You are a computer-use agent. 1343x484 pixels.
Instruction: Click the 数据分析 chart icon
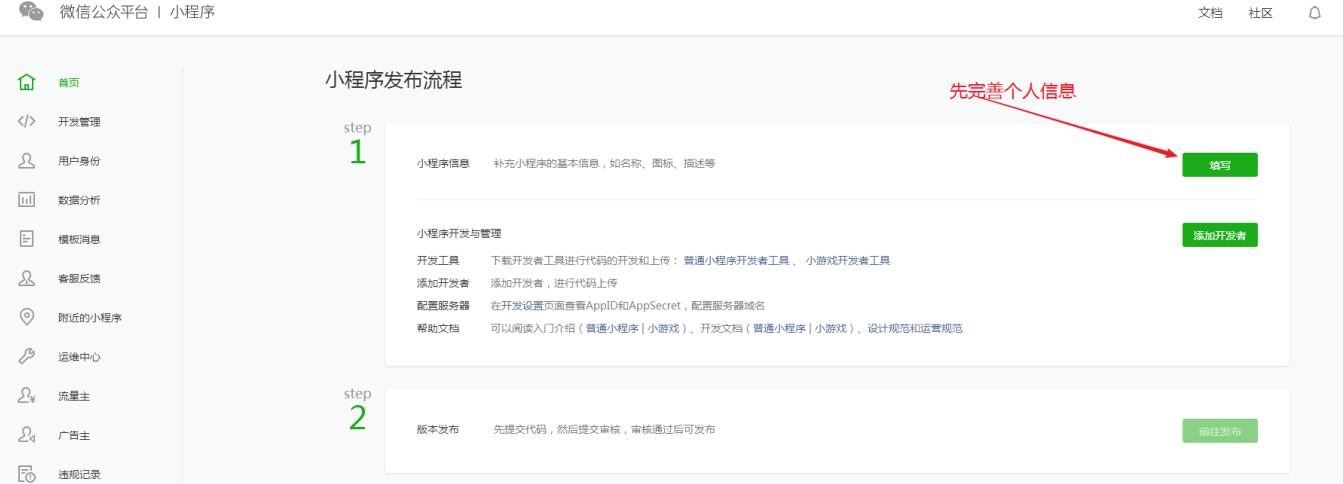pos(27,200)
